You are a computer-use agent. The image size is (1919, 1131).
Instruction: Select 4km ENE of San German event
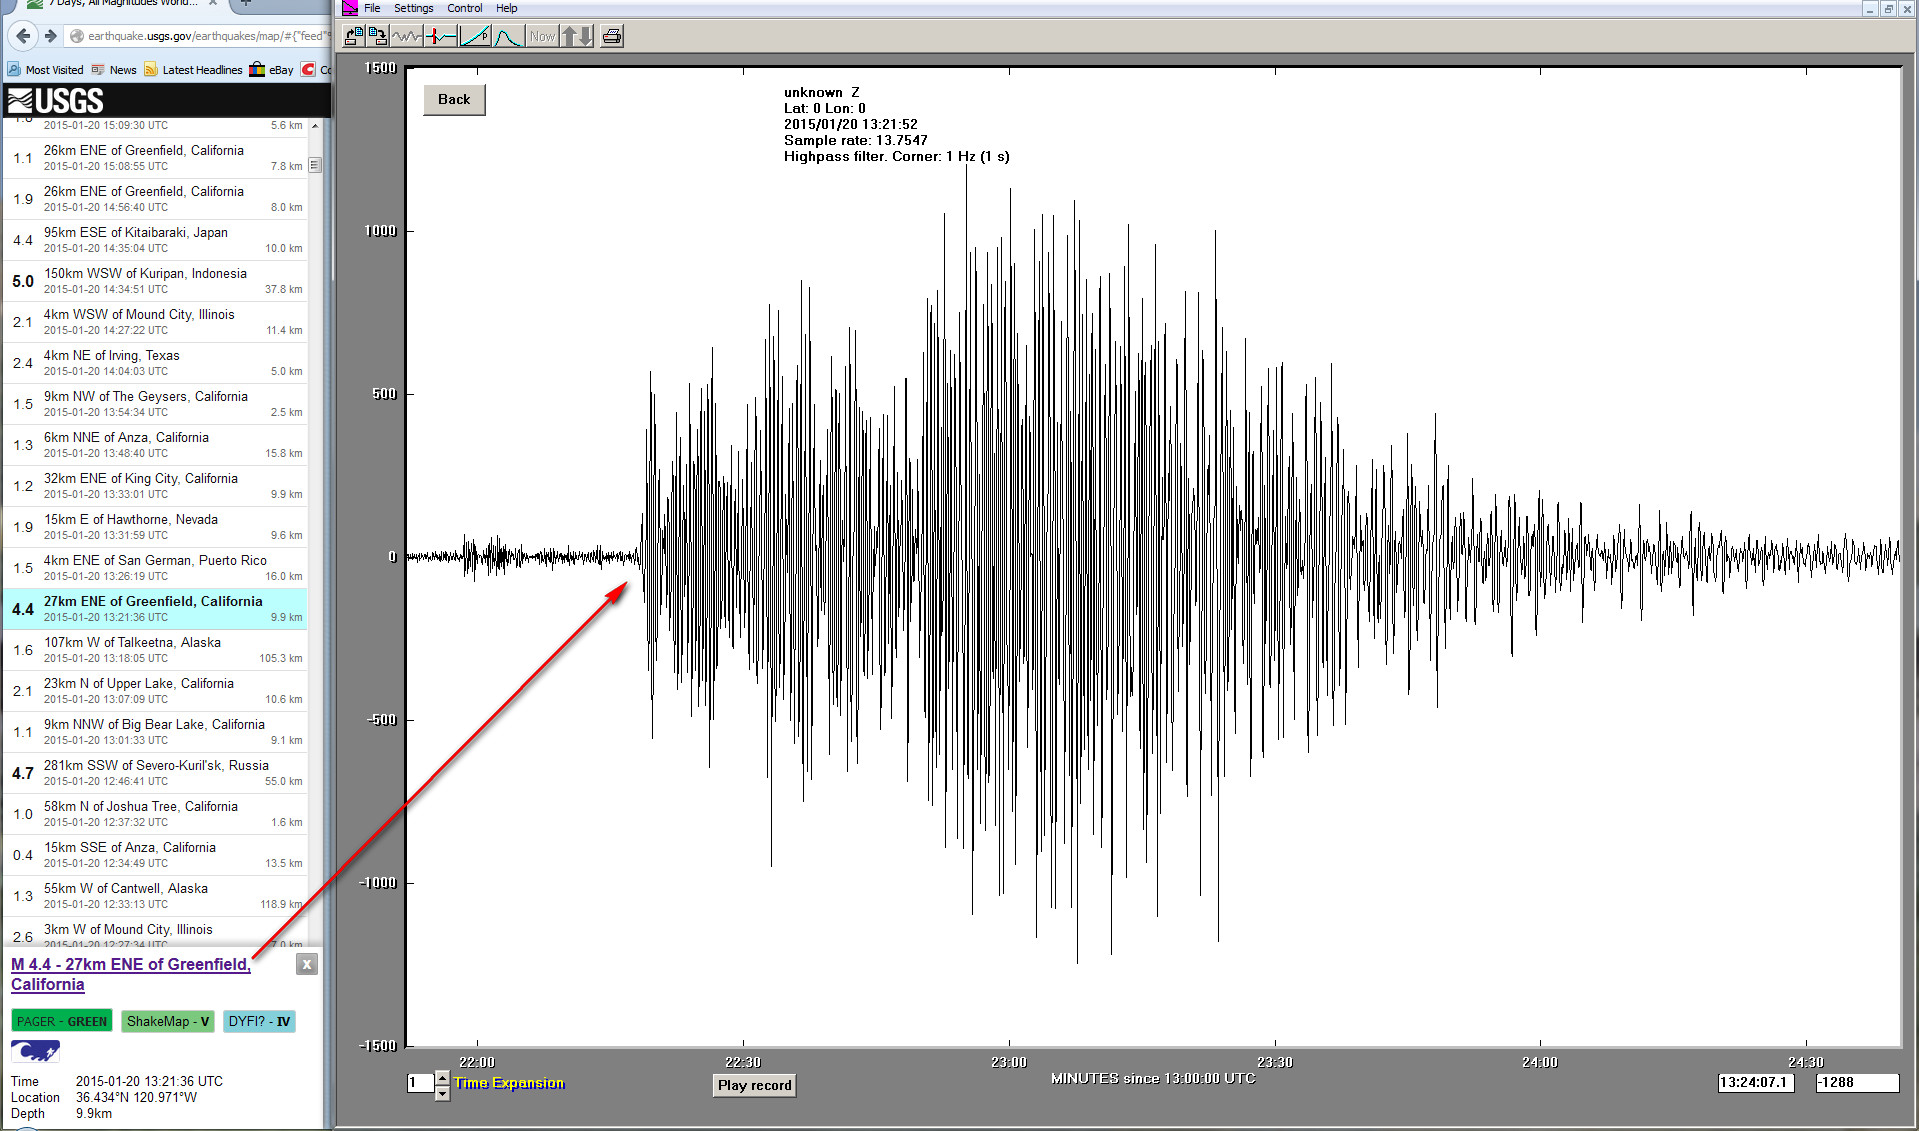pos(155,568)
